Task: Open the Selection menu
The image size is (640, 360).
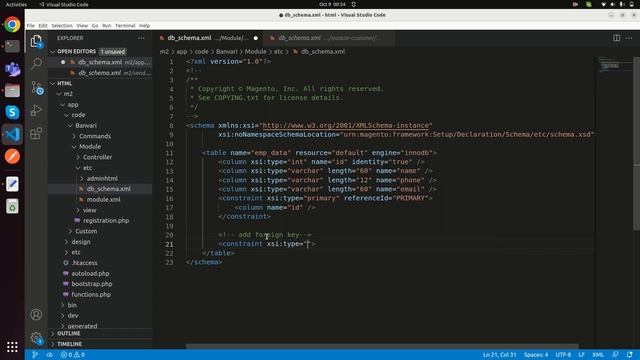Action: (62, 25)
